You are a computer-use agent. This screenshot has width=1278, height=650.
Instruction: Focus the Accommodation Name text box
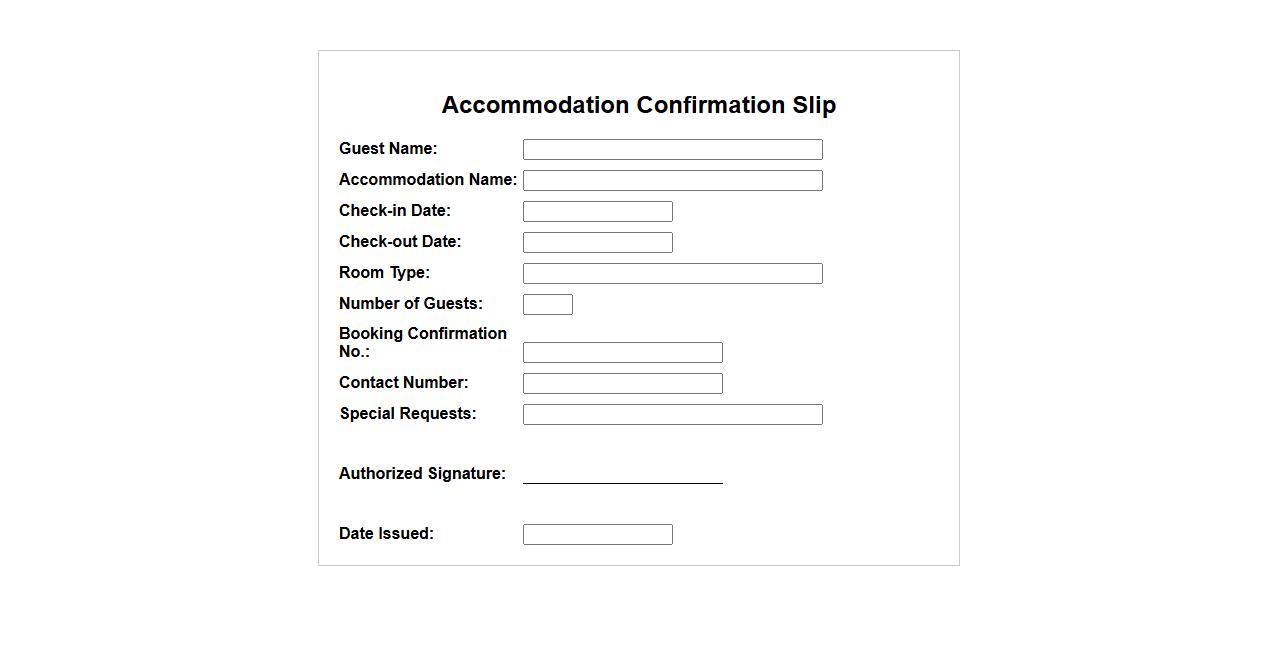(x=672, y=181)
